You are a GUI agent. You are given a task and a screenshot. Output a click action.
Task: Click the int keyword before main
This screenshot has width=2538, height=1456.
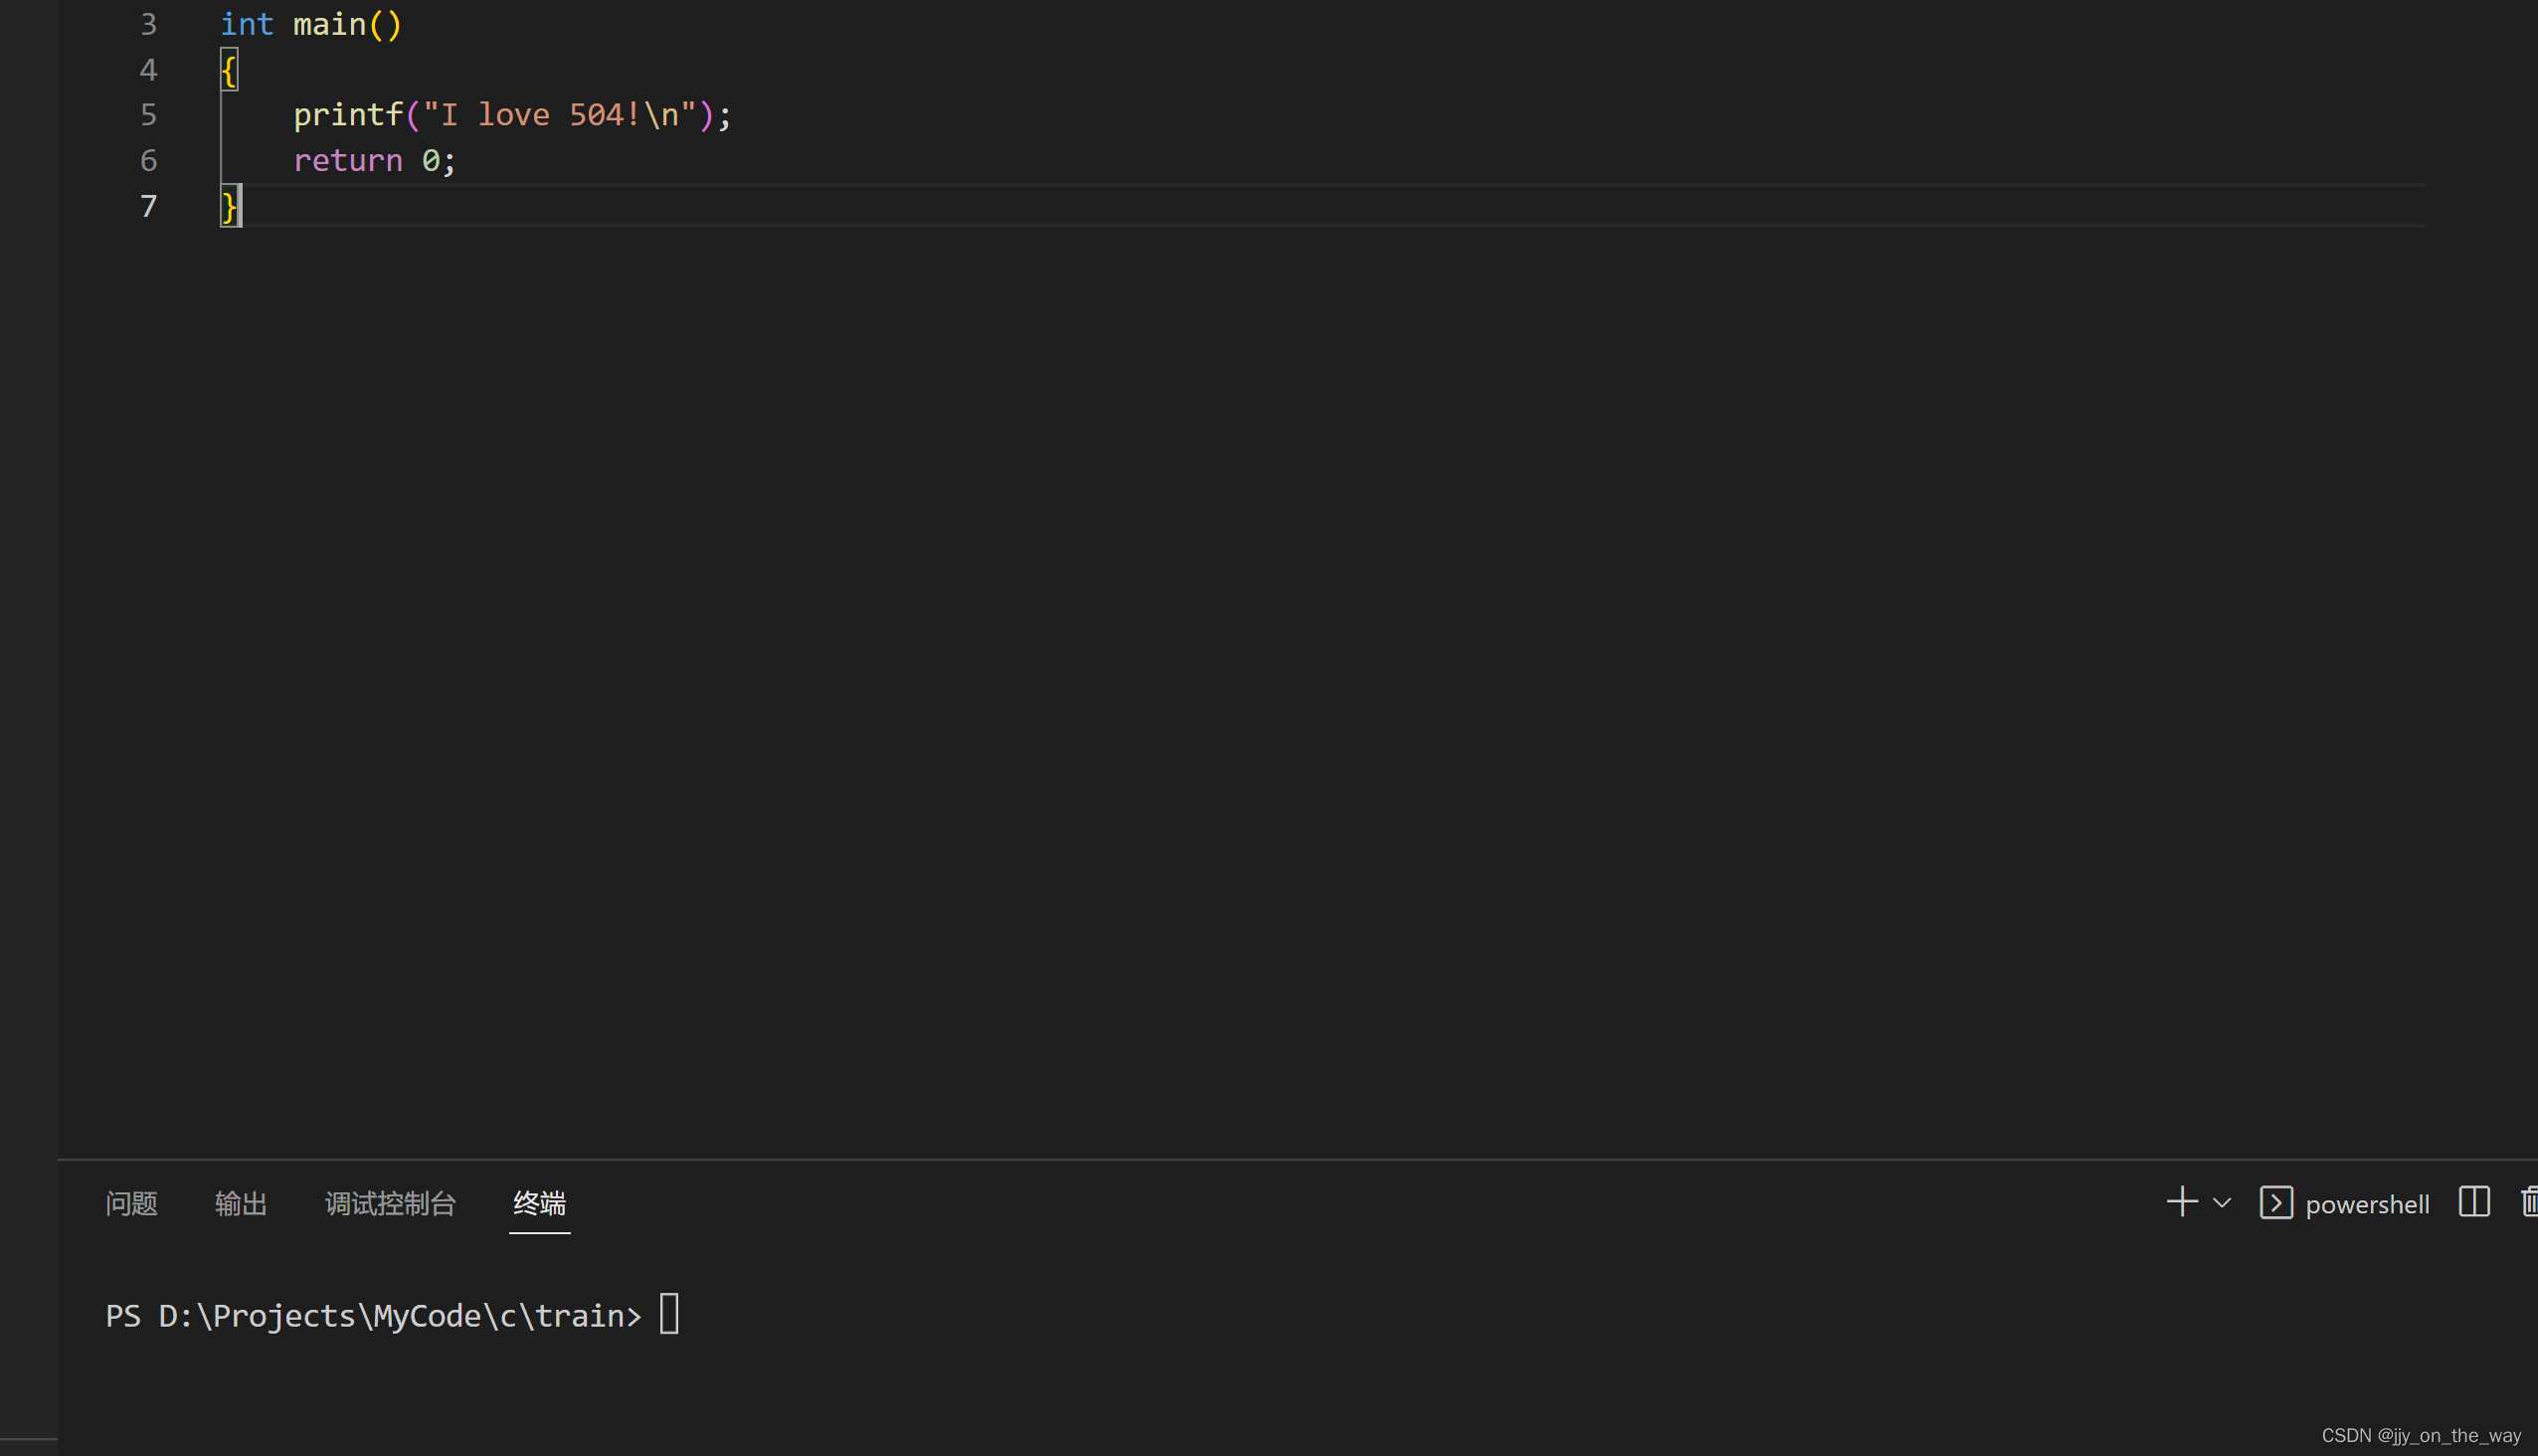tap(246, 24)
